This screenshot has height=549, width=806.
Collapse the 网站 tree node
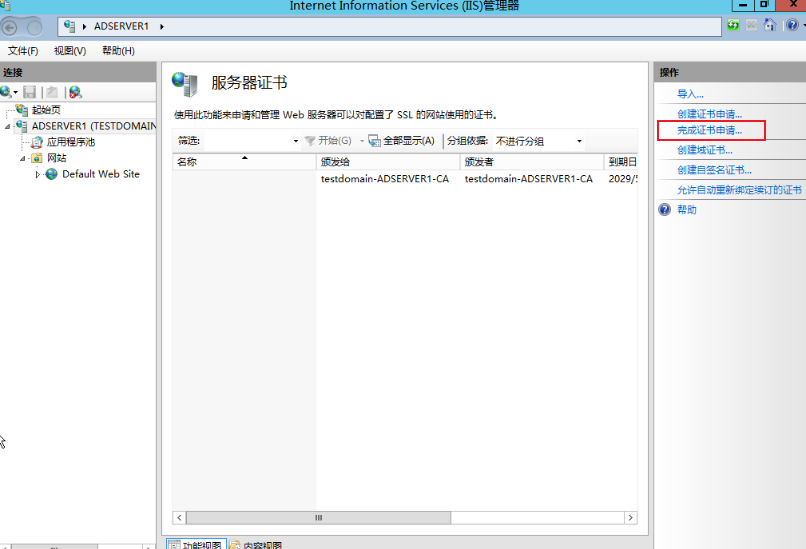click(23, 158)
